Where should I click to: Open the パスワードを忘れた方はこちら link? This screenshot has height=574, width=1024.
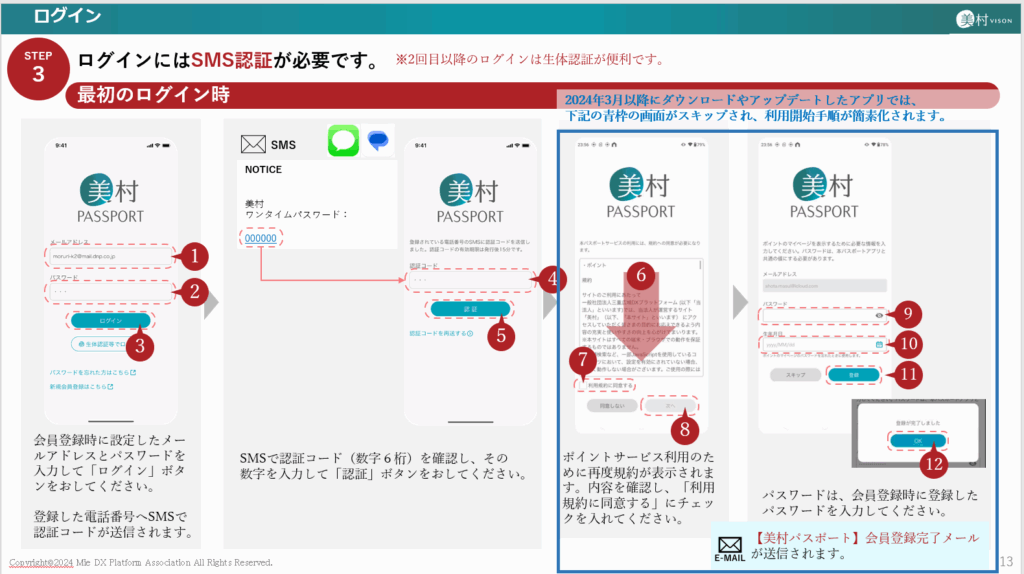(92, 373)
